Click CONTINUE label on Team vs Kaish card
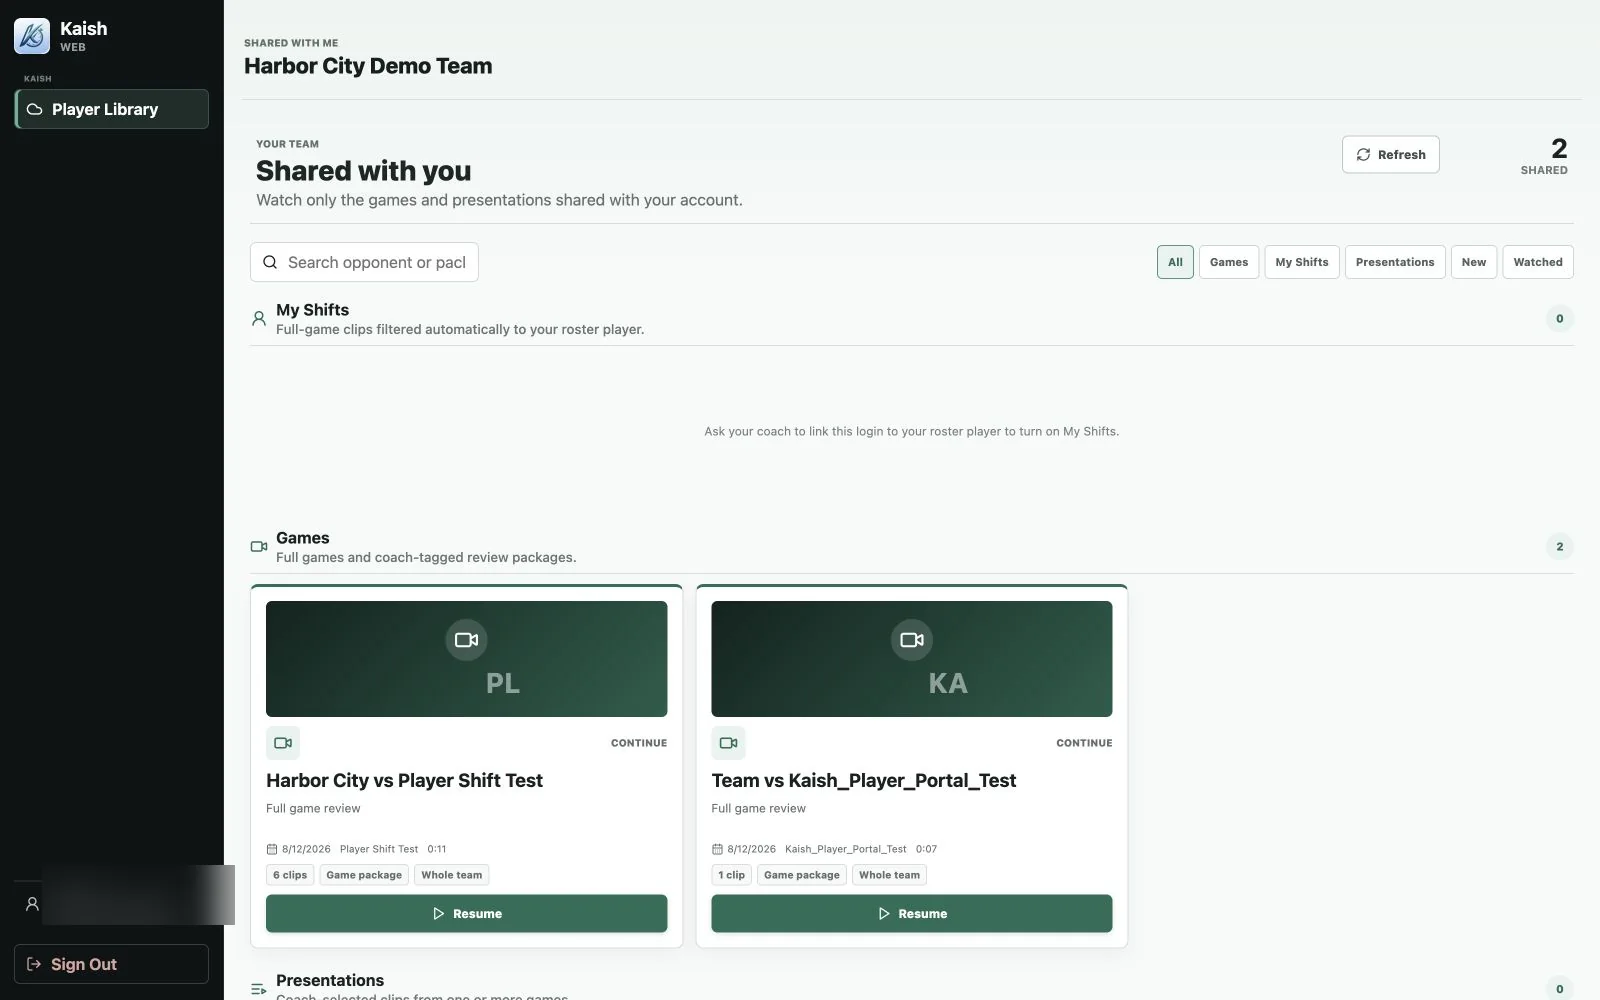The image size is (1600, 1000). 1084,743
